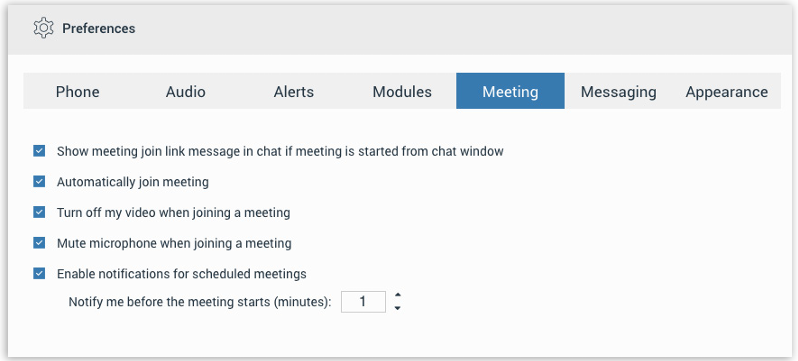Toggle Automatically join meeting checkbox
This screenshot has width=798, height=361.
tap(39, 182)
